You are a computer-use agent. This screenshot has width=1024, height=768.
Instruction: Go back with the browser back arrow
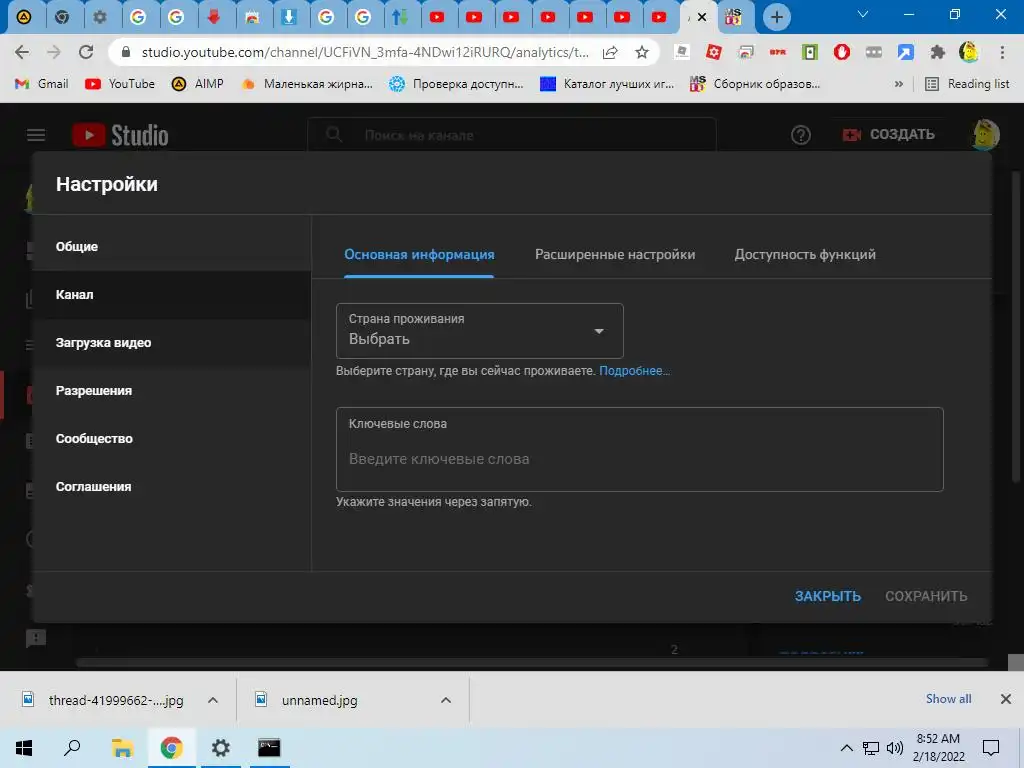(x=22, y=52)
